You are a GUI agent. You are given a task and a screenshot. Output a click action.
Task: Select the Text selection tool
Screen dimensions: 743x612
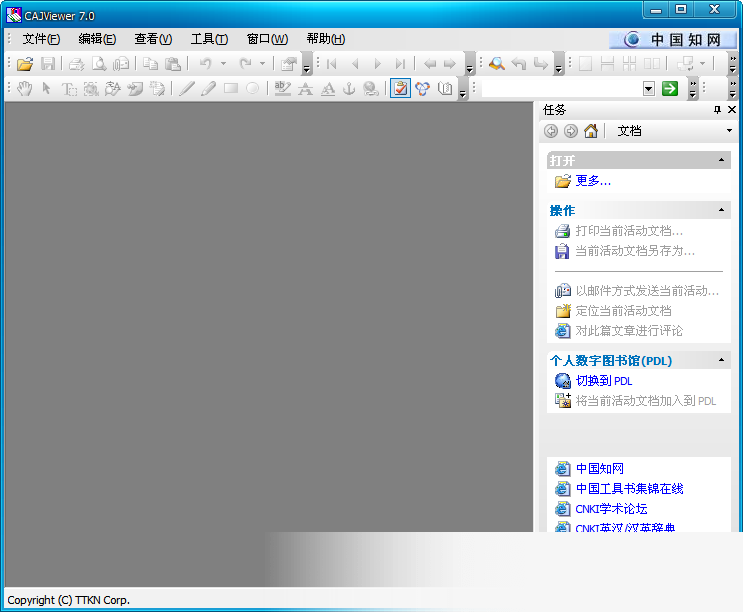pyautogui.click(x=69, y=89)
